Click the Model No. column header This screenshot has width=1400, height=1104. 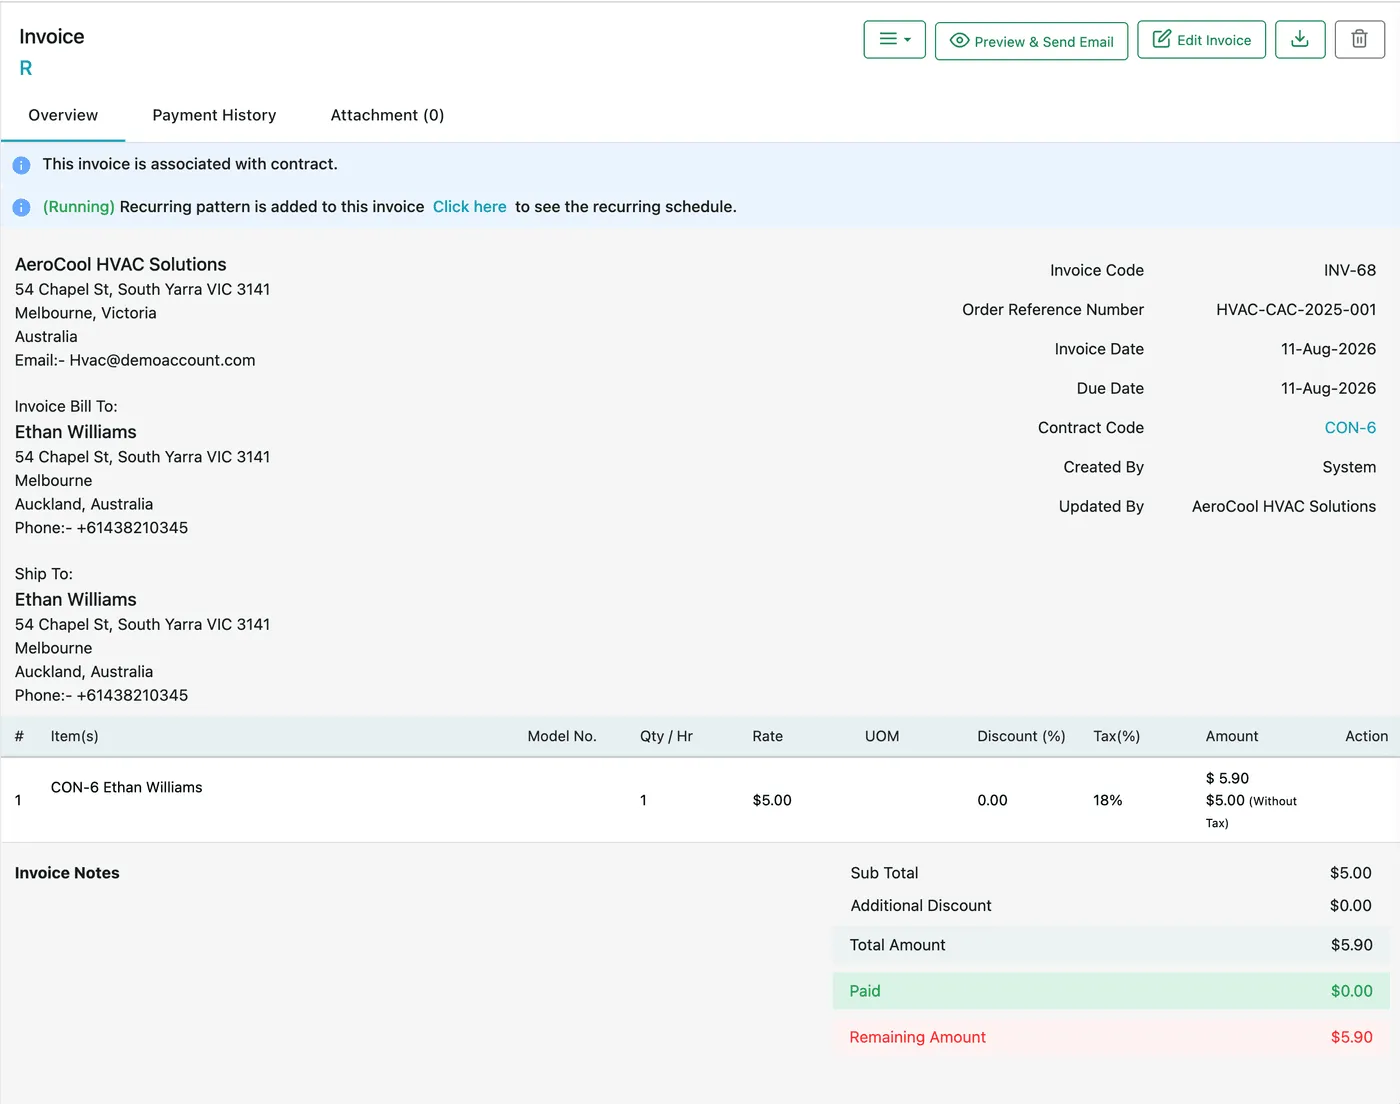(562, 736)
